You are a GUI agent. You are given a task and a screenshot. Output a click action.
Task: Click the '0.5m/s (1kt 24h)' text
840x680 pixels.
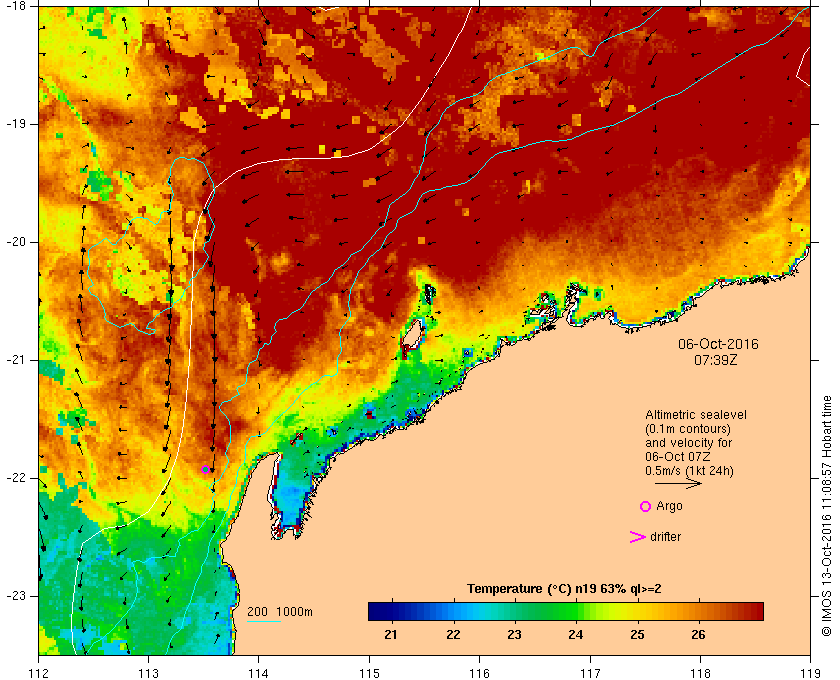coord(689,471)
